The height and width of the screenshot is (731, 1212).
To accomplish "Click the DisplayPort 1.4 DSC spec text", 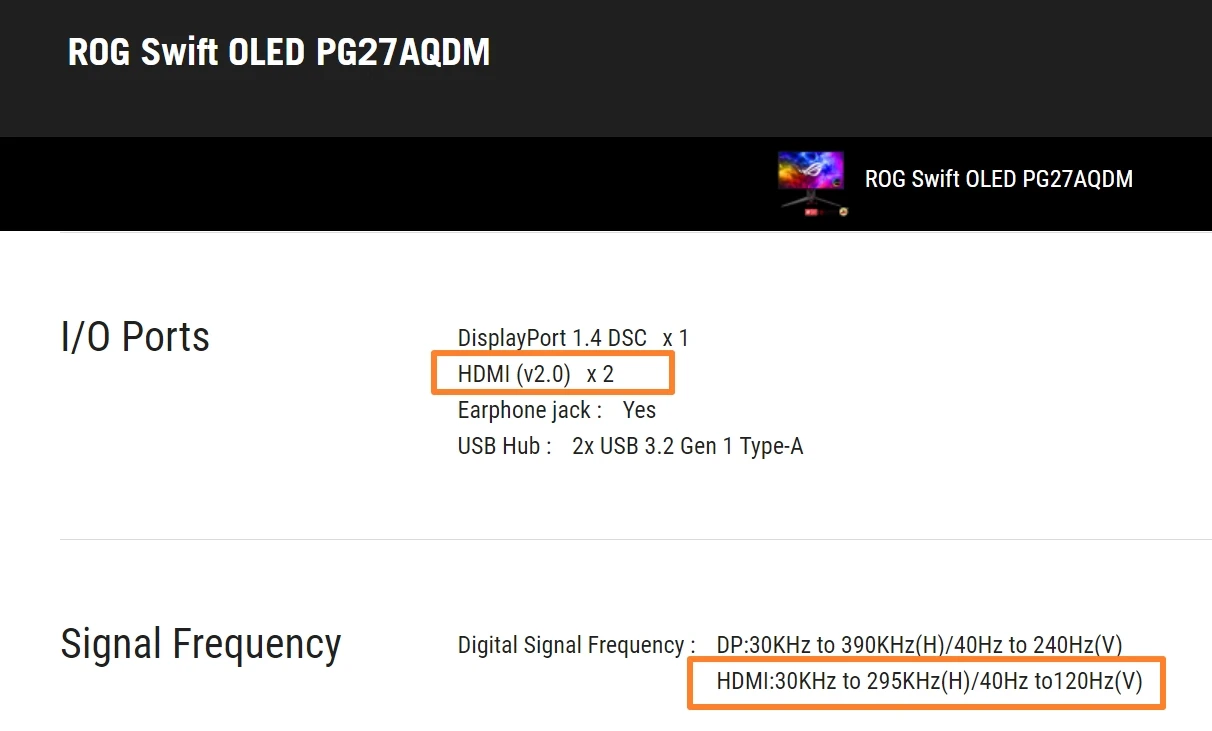I will 552,338.
